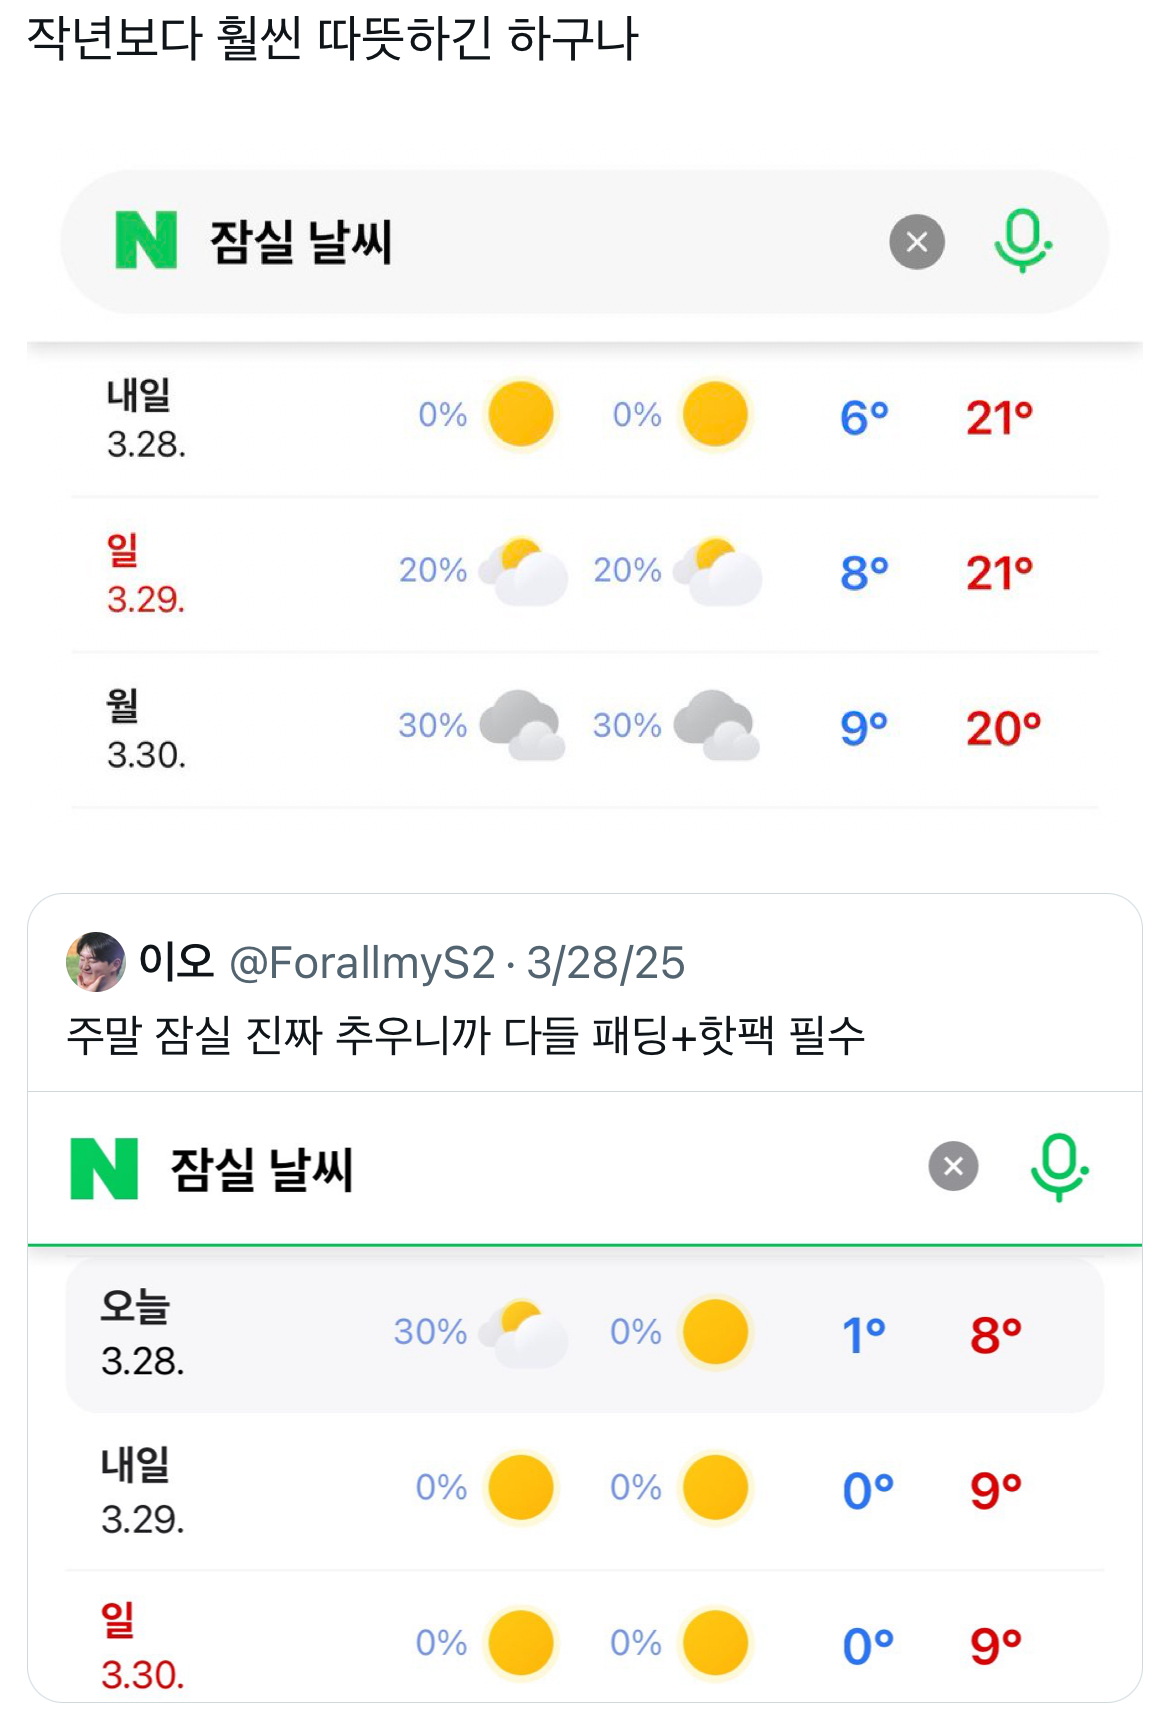This screenshot has width=1170, height=1736.
Task: Click the 21° high temperature for 내일 3.28.
Action: click(998, 418)
